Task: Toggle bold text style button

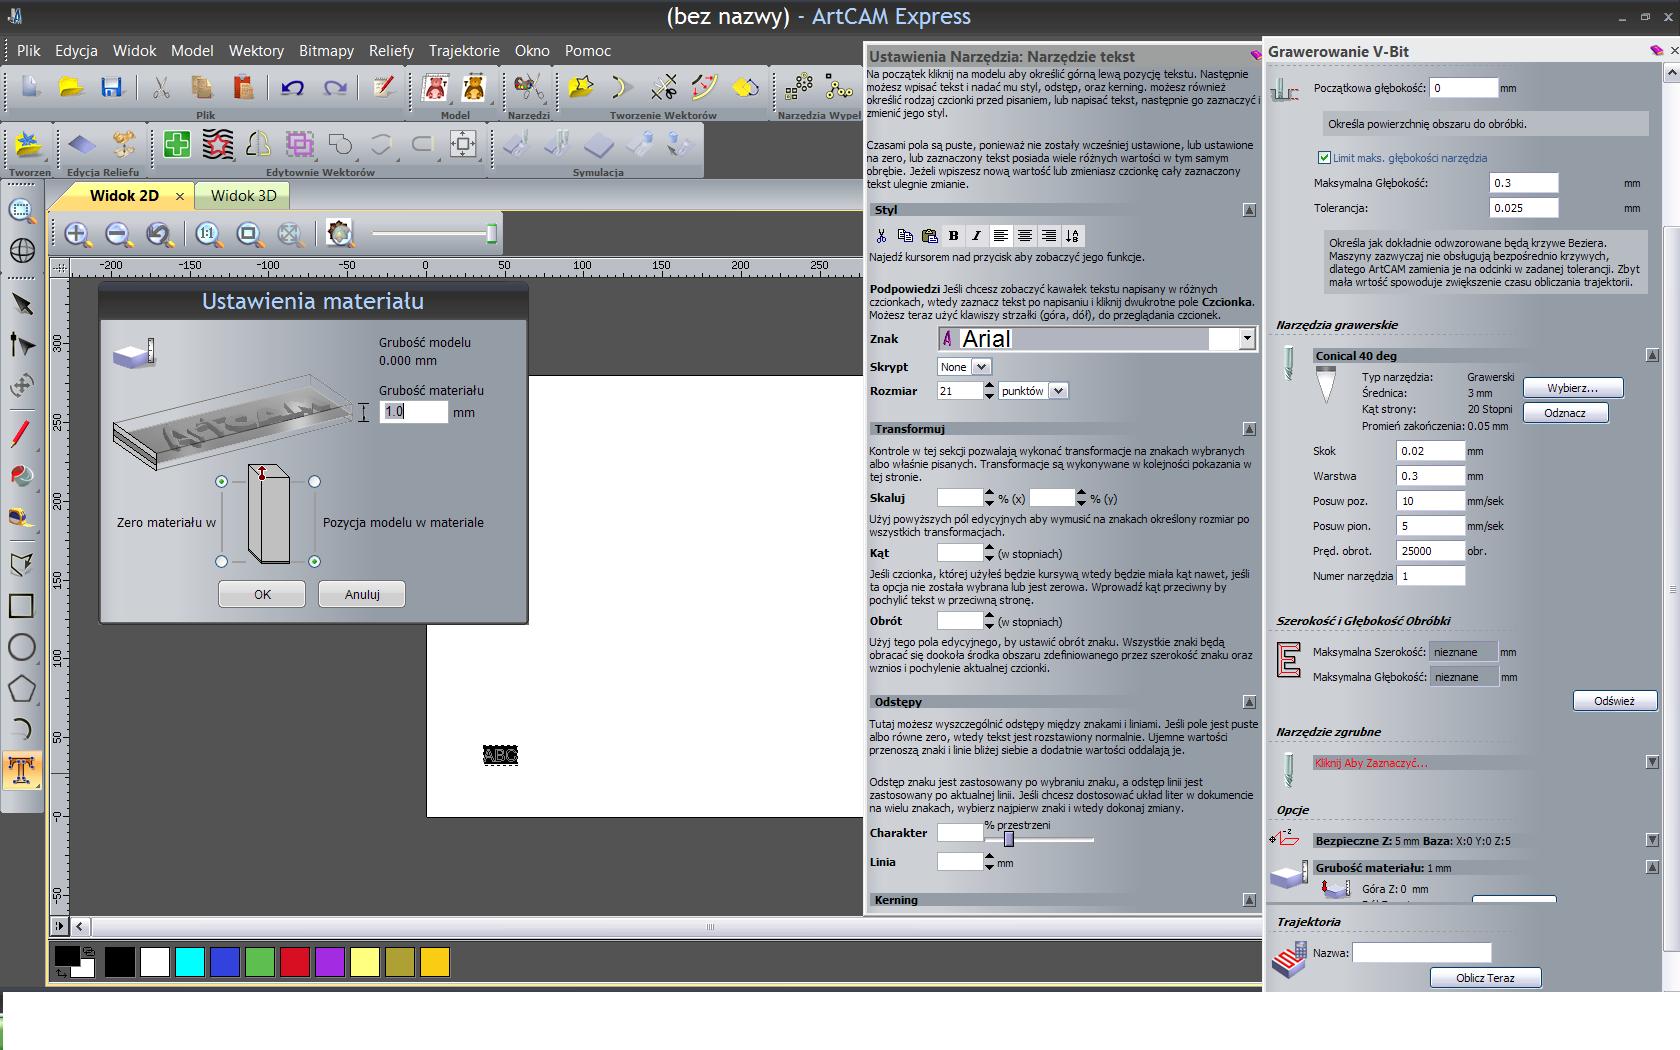Action: 953,236
